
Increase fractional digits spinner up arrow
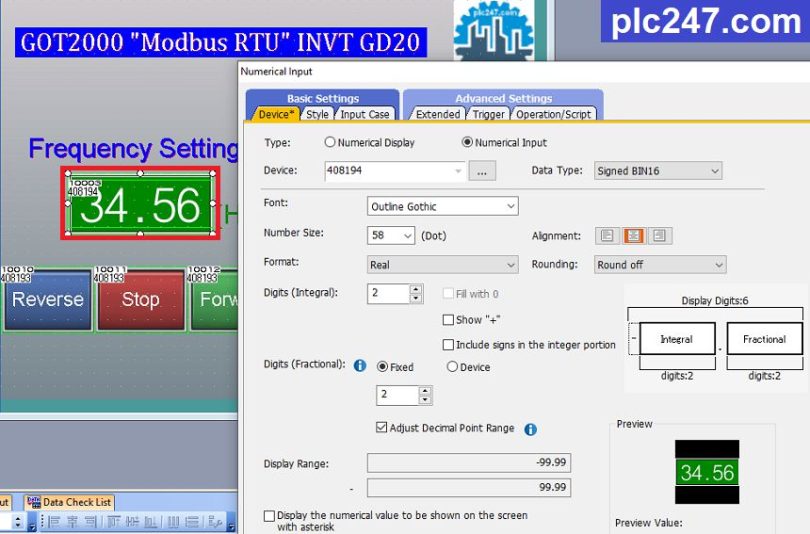coord(425,391)
